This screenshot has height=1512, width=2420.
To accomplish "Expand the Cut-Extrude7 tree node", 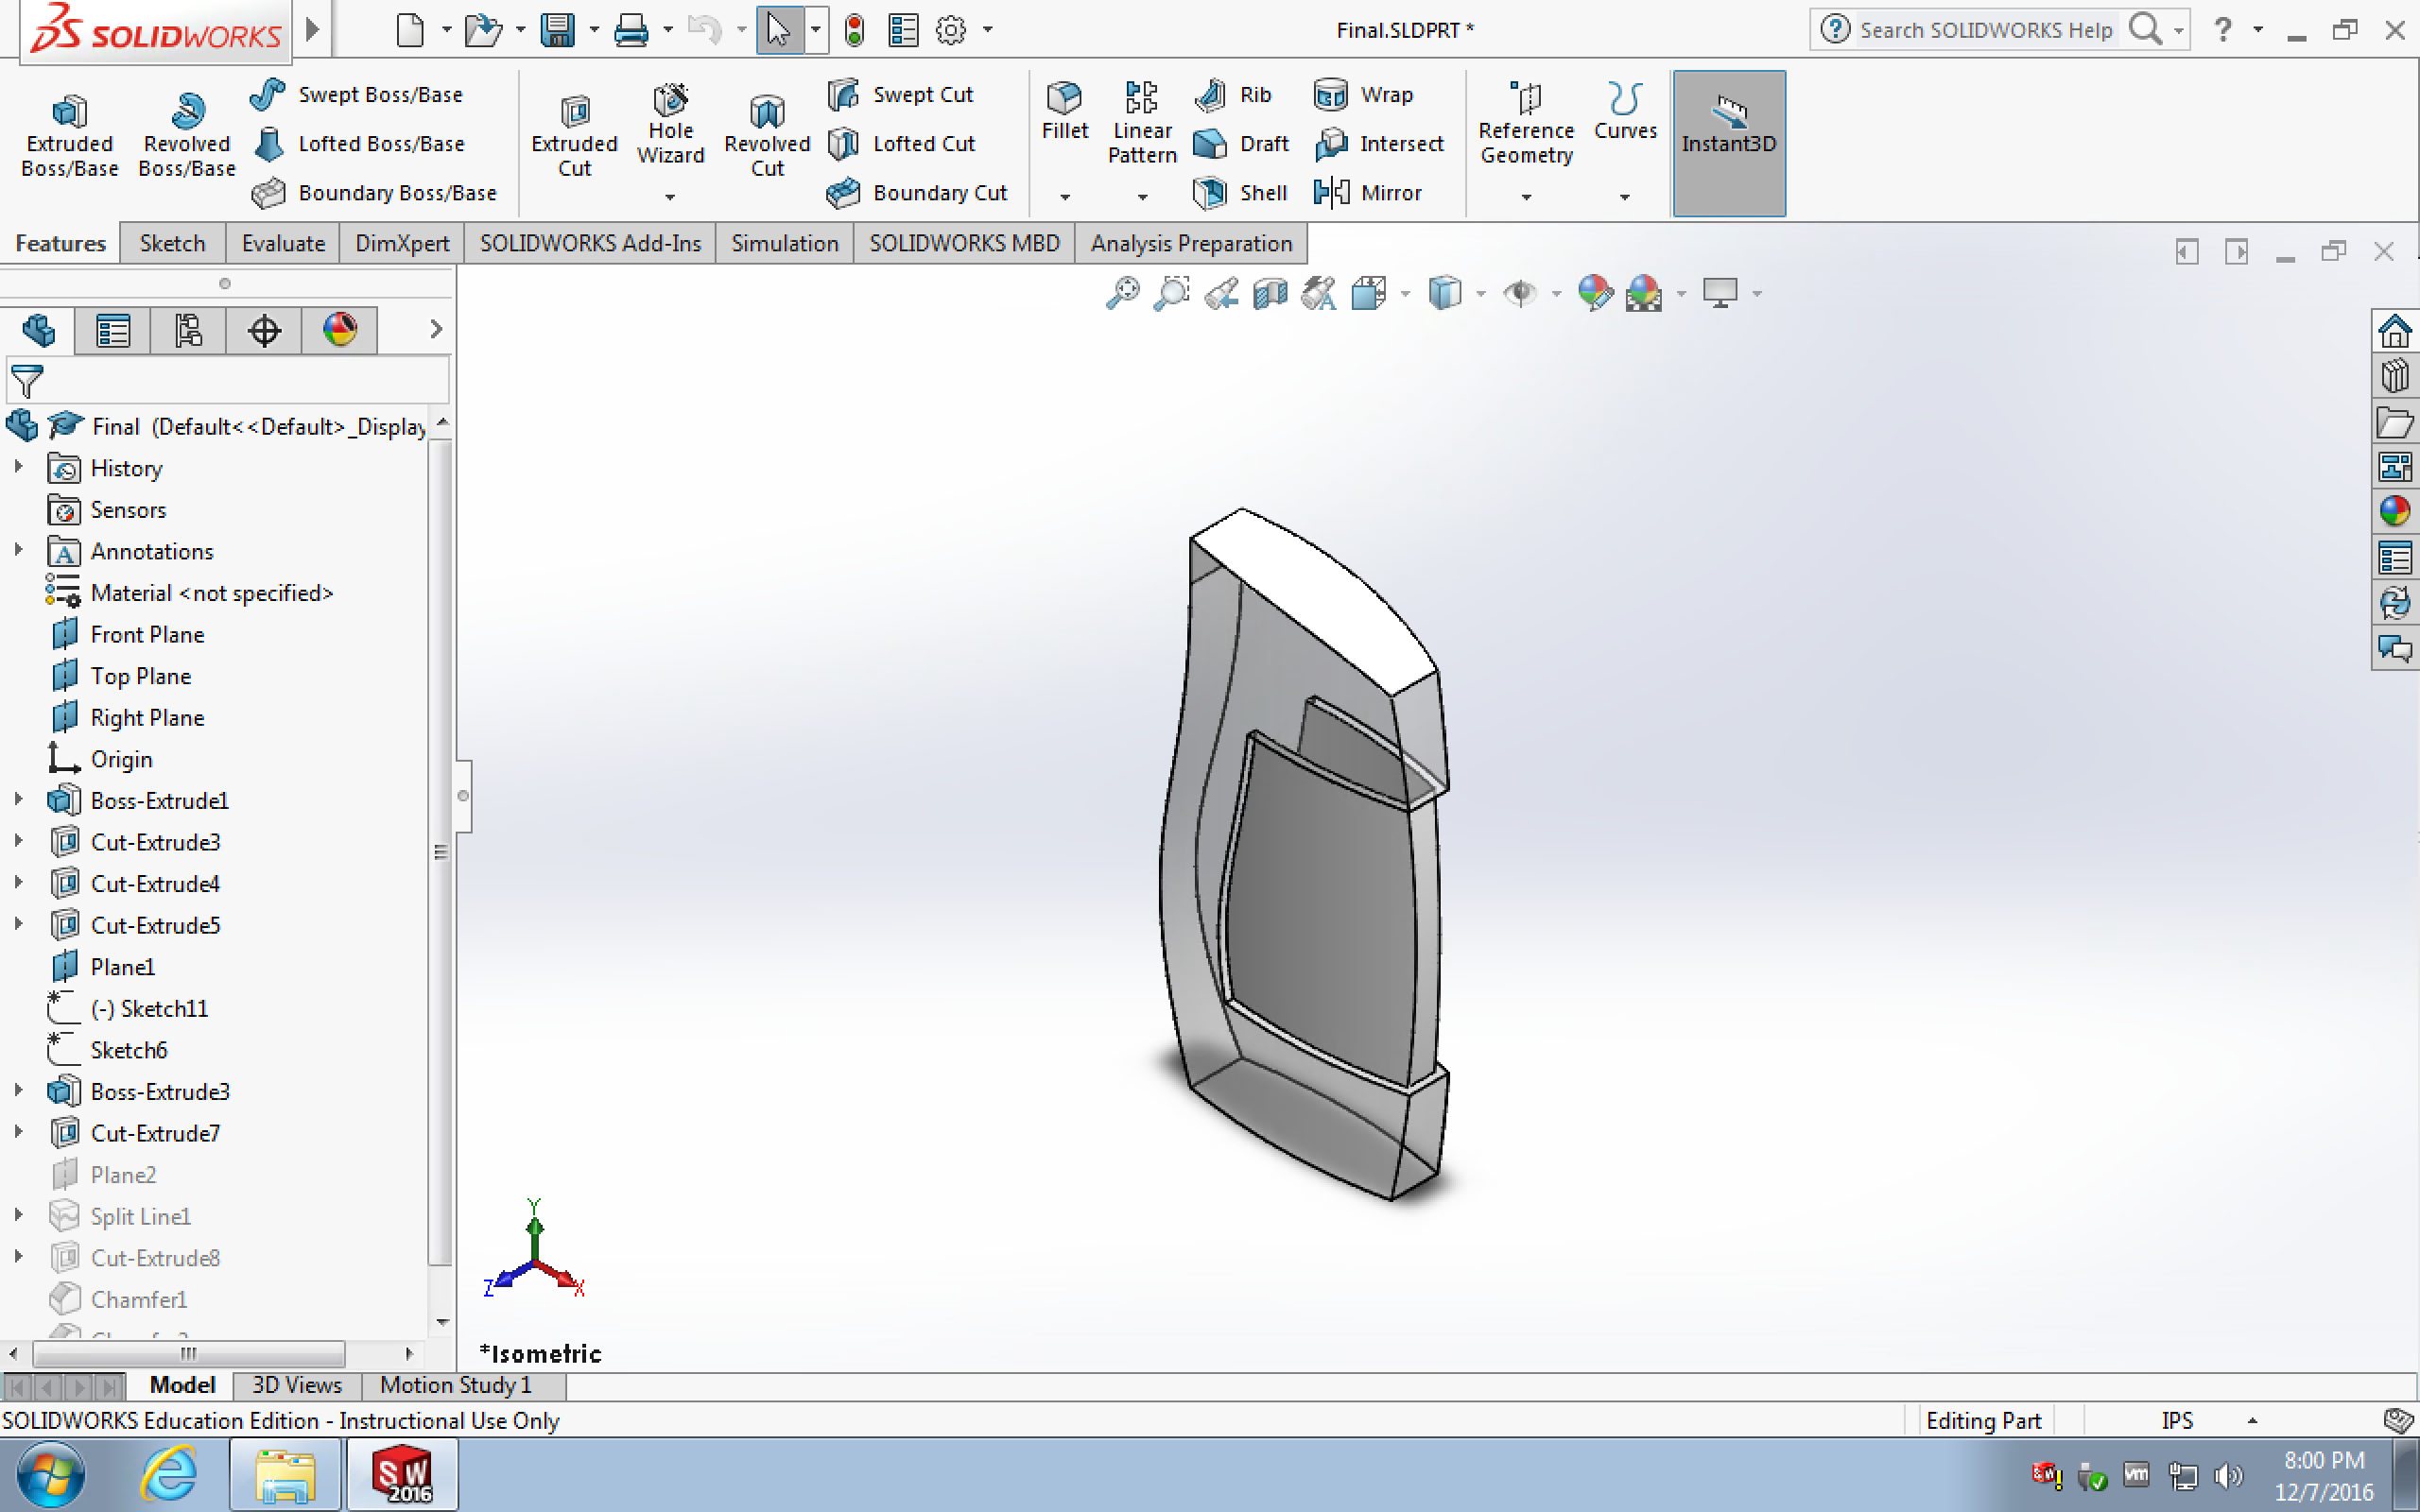I will pos(18,1132).
